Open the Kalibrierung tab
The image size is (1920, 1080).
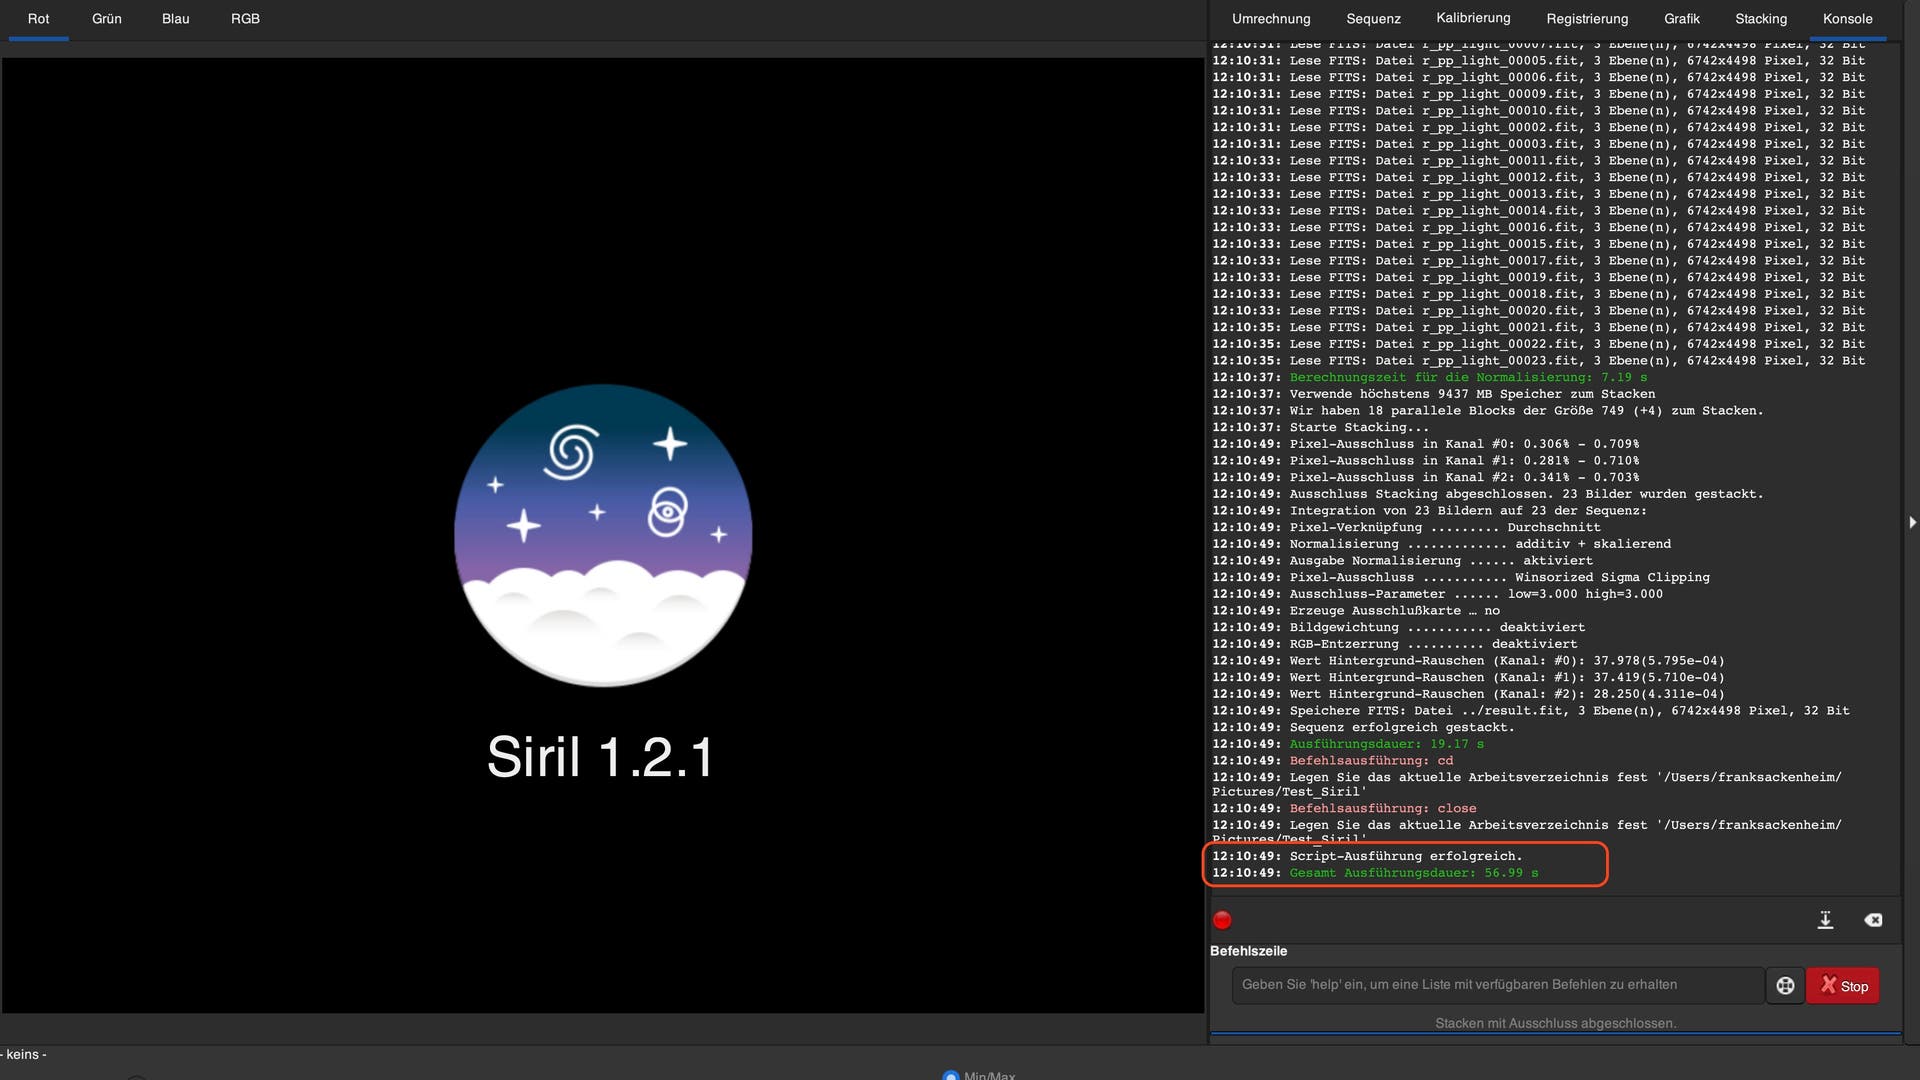coord(1473,18)
